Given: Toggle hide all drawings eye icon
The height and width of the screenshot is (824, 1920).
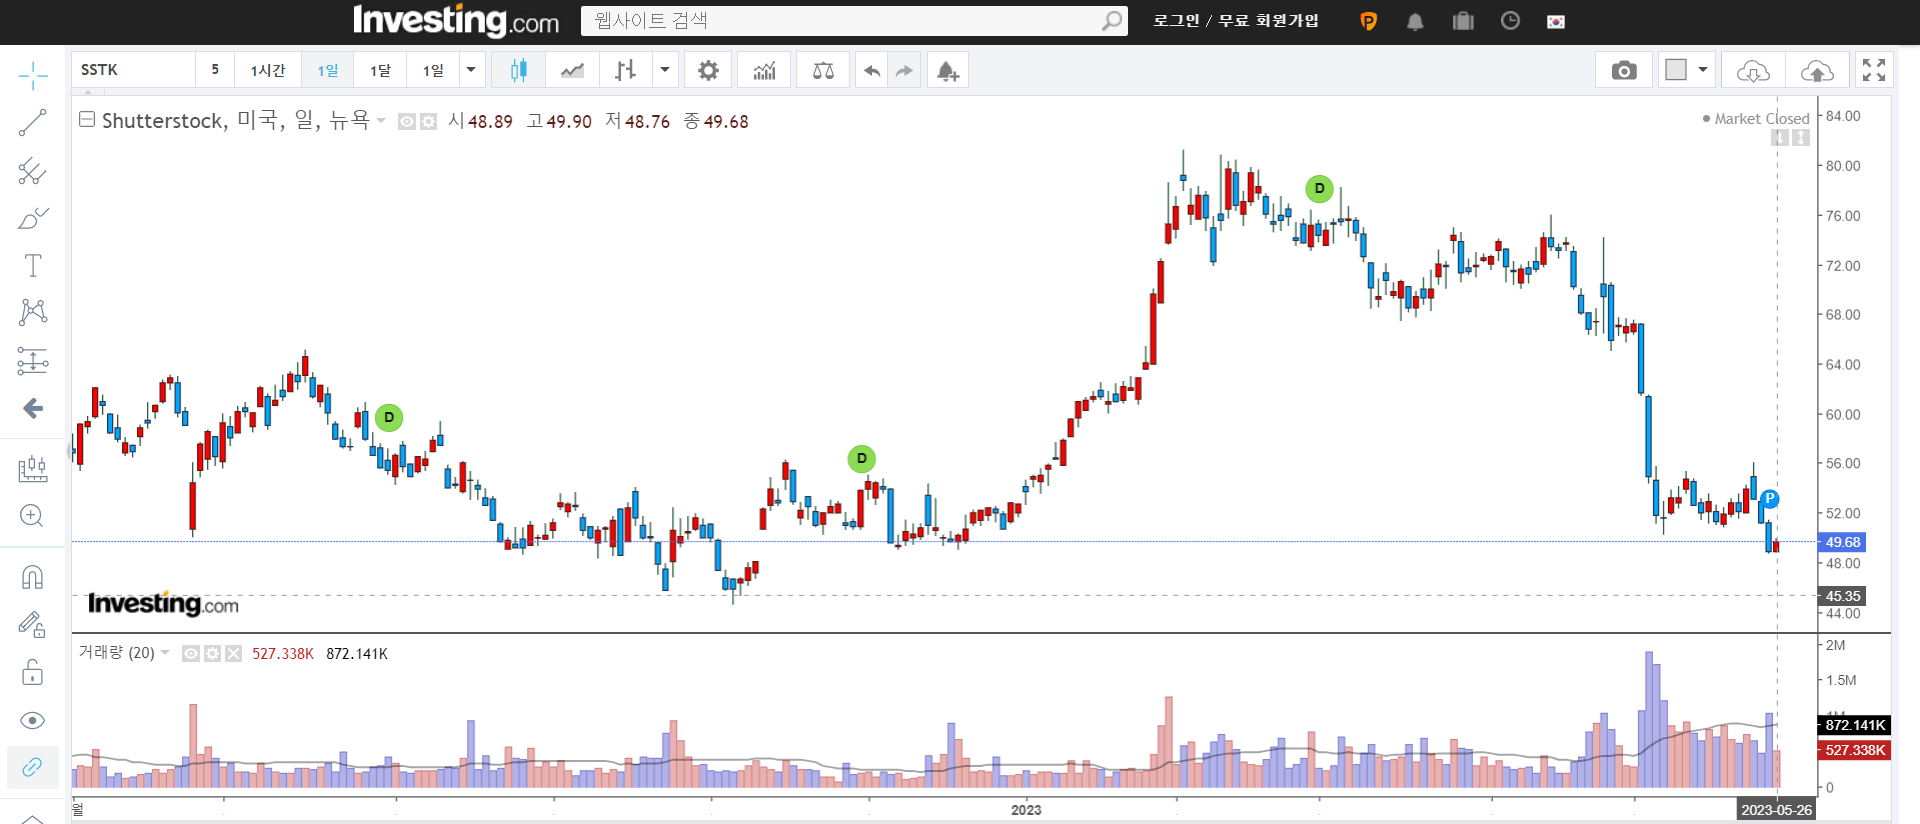Looking at the screenshot, I should (x=32, y=720).
